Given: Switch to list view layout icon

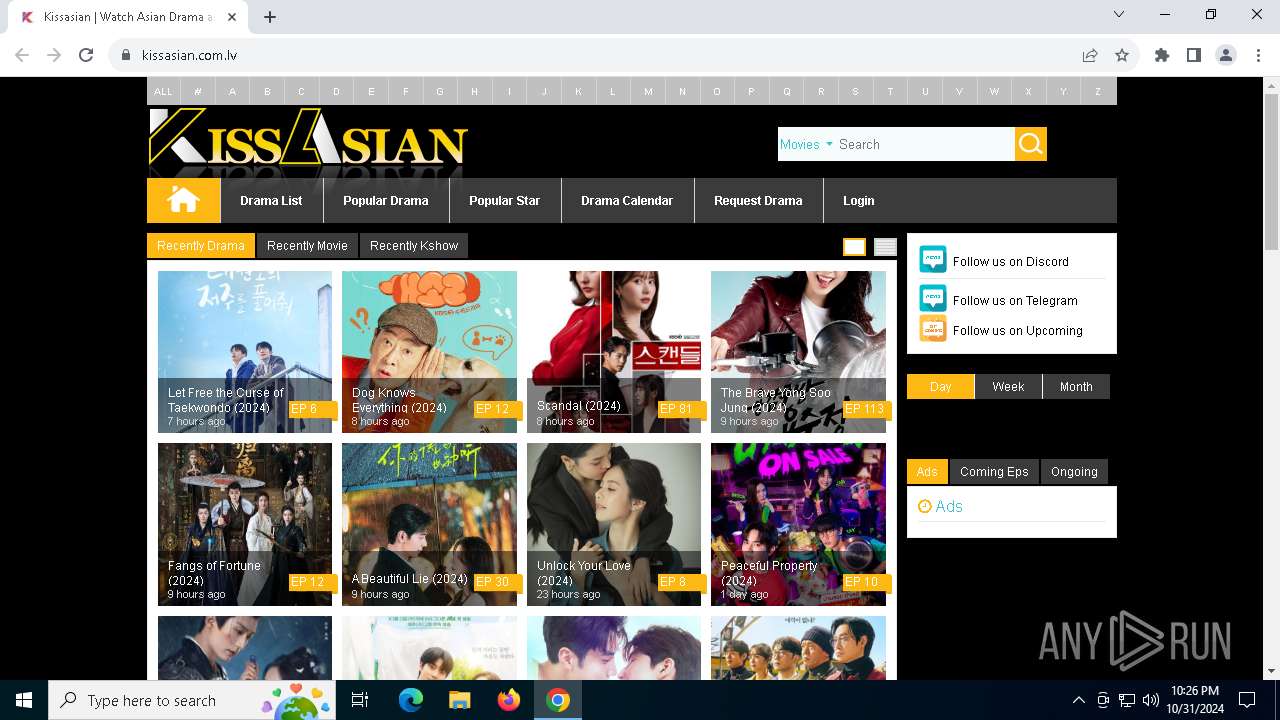Looking at the screenshot, I should click(x=885, y=247).
